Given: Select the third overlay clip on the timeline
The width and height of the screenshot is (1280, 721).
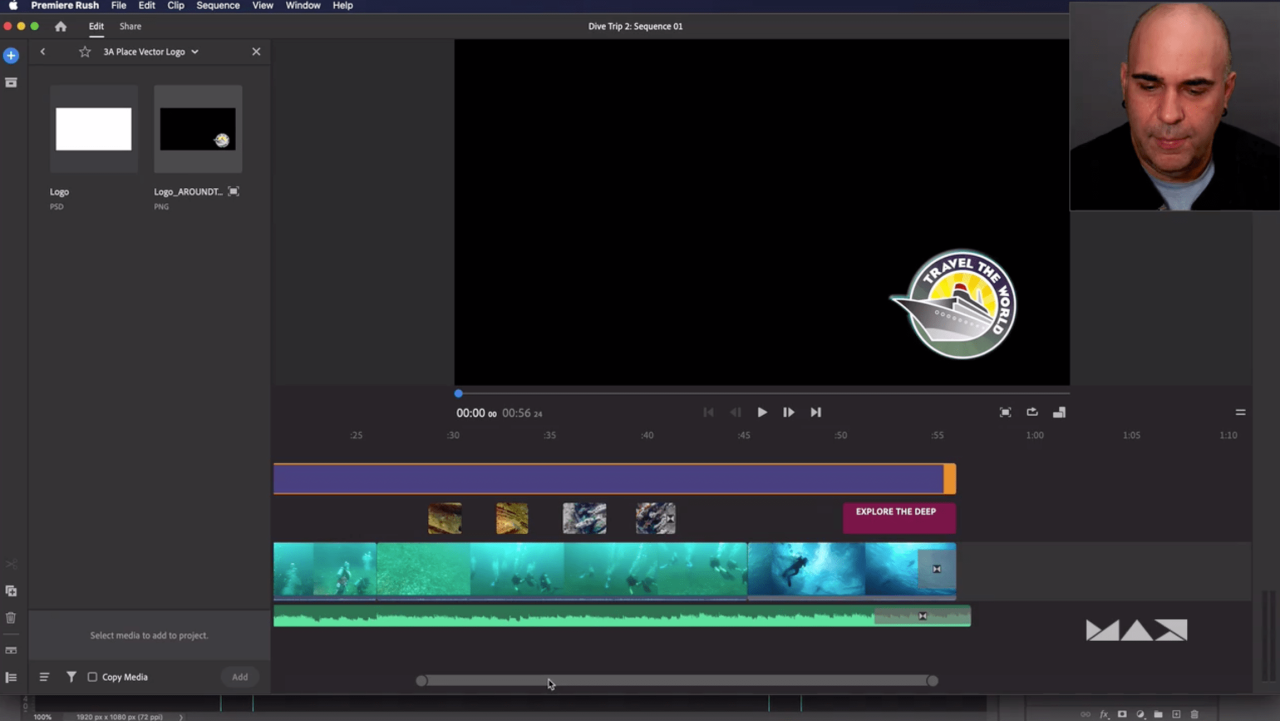Looking at the screenshot, I should (x=584, y=518).
